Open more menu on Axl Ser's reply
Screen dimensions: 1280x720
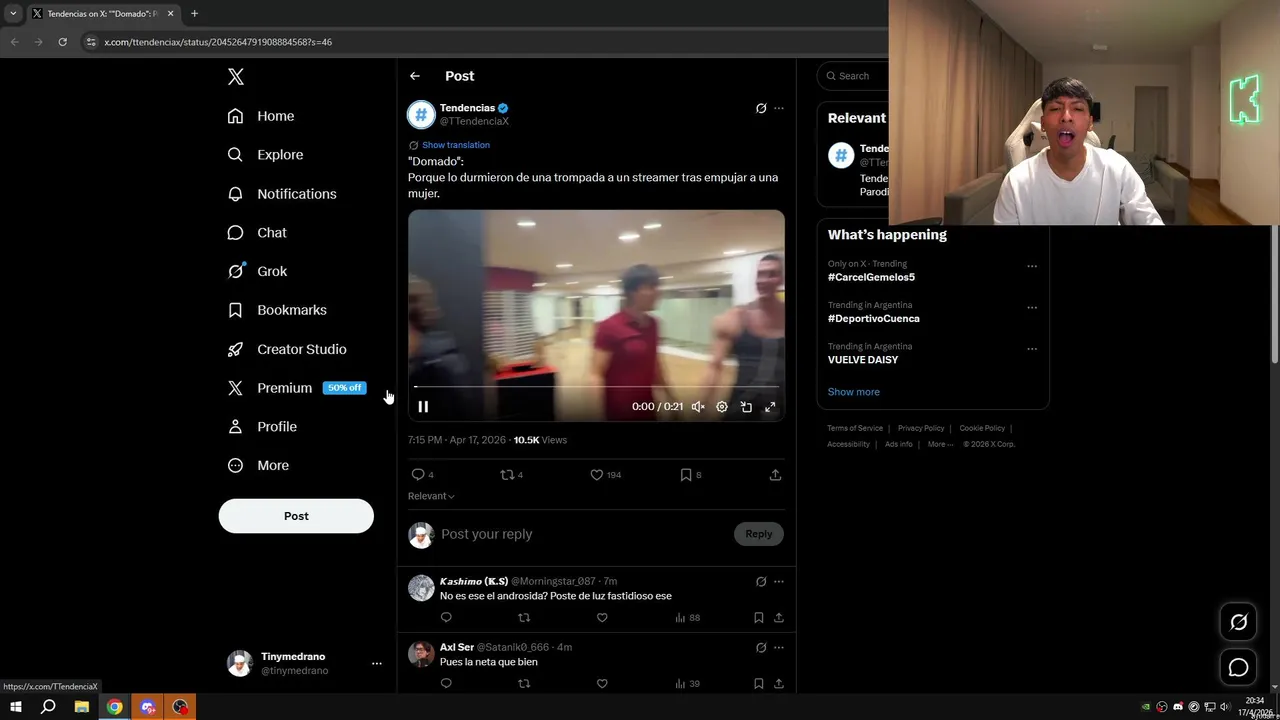(x=779, y=647)
